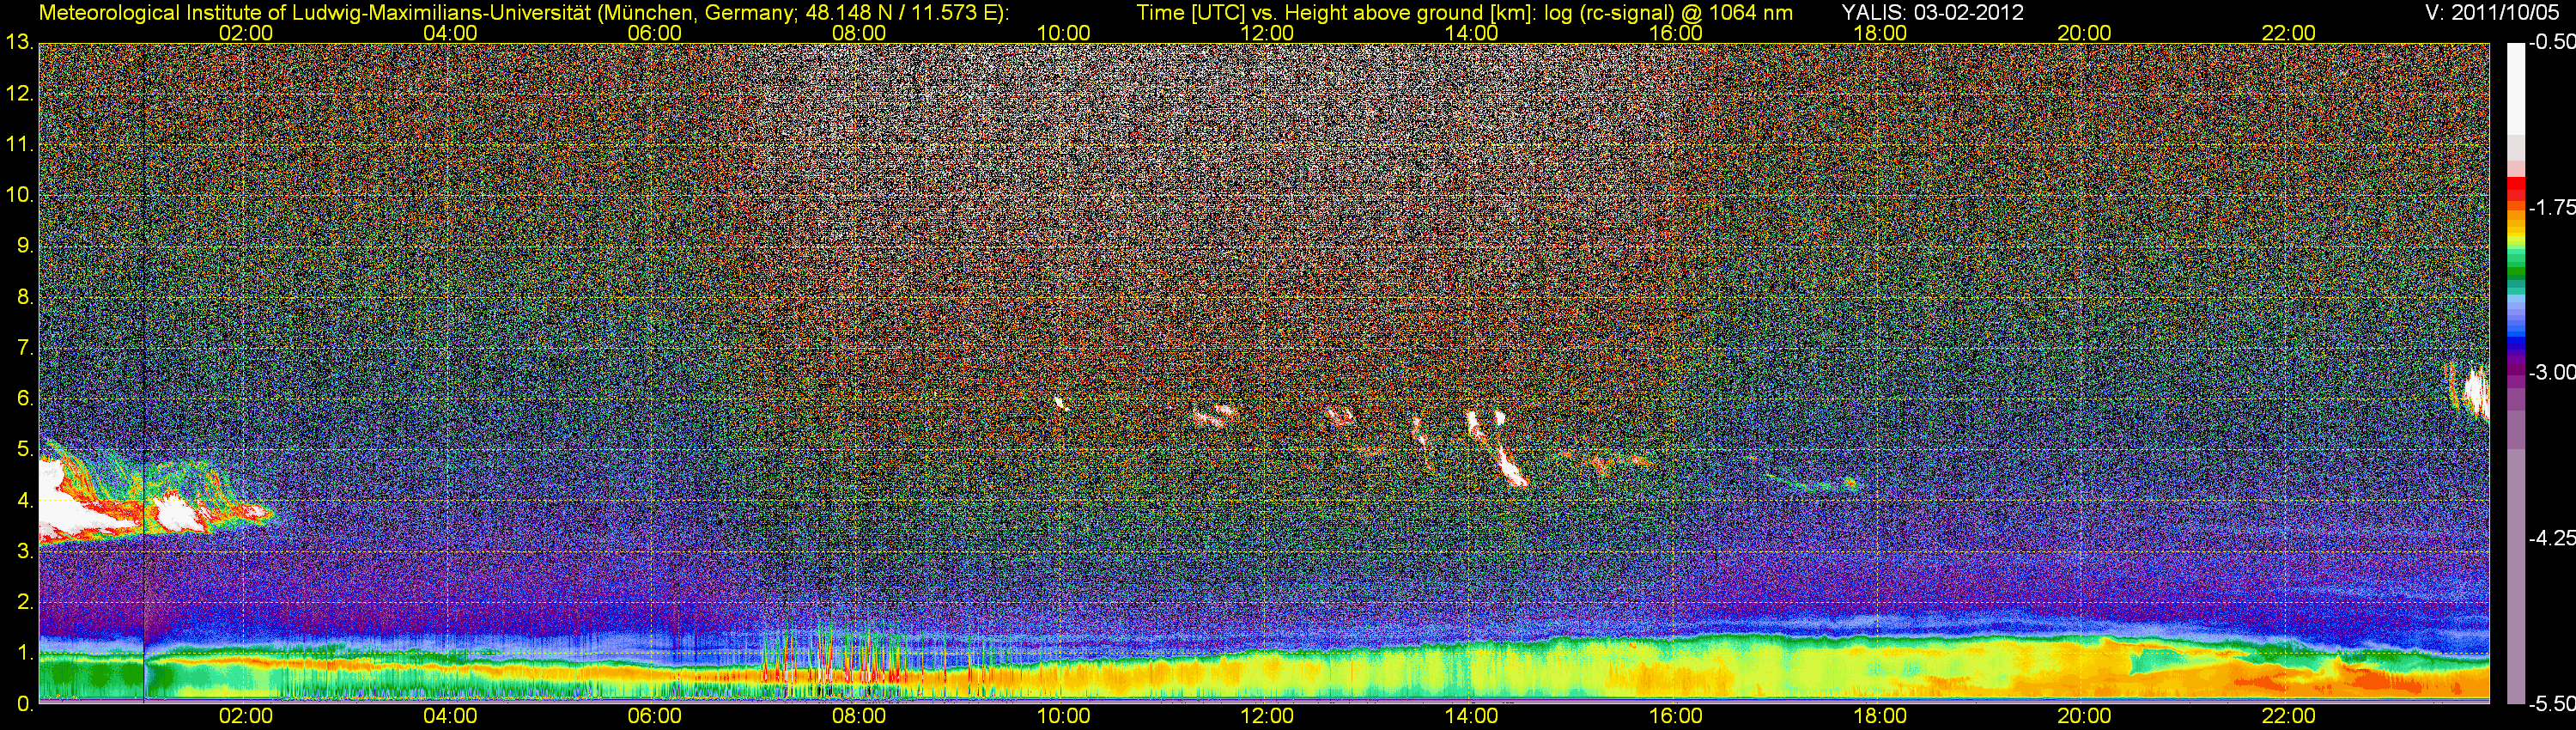
Task: Select the 22:00 label on the top time axis
Action: click(2289, 33)
